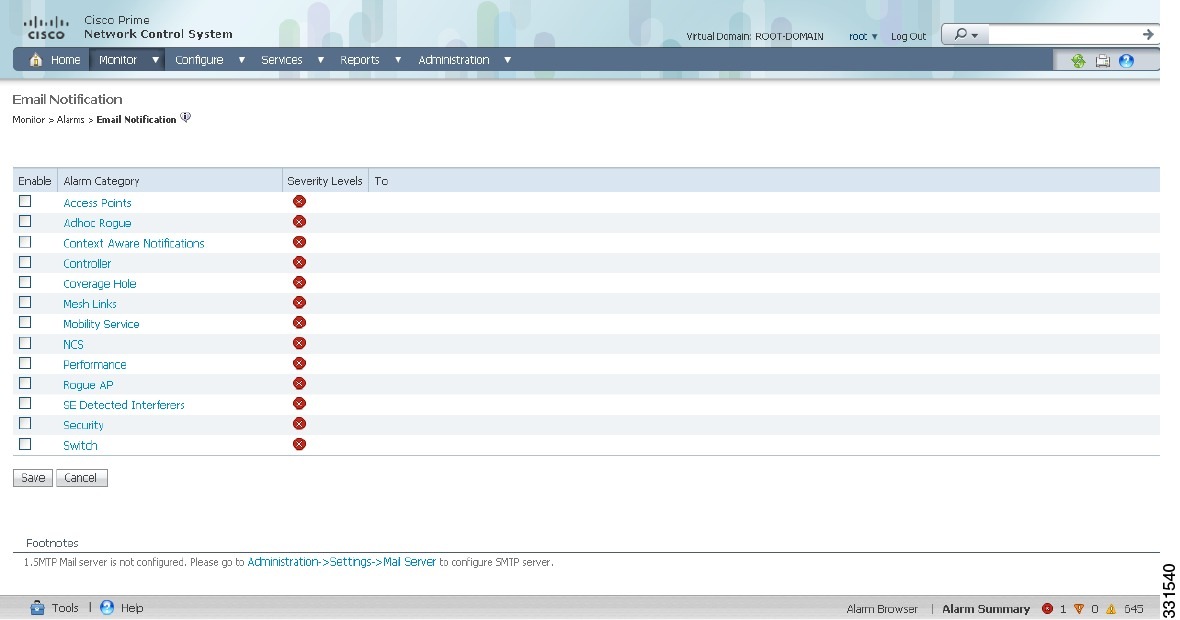Open Help next to Tools in the bottom bar
The width and height of the screenshot is (1180, 620).
click(122, 608)
